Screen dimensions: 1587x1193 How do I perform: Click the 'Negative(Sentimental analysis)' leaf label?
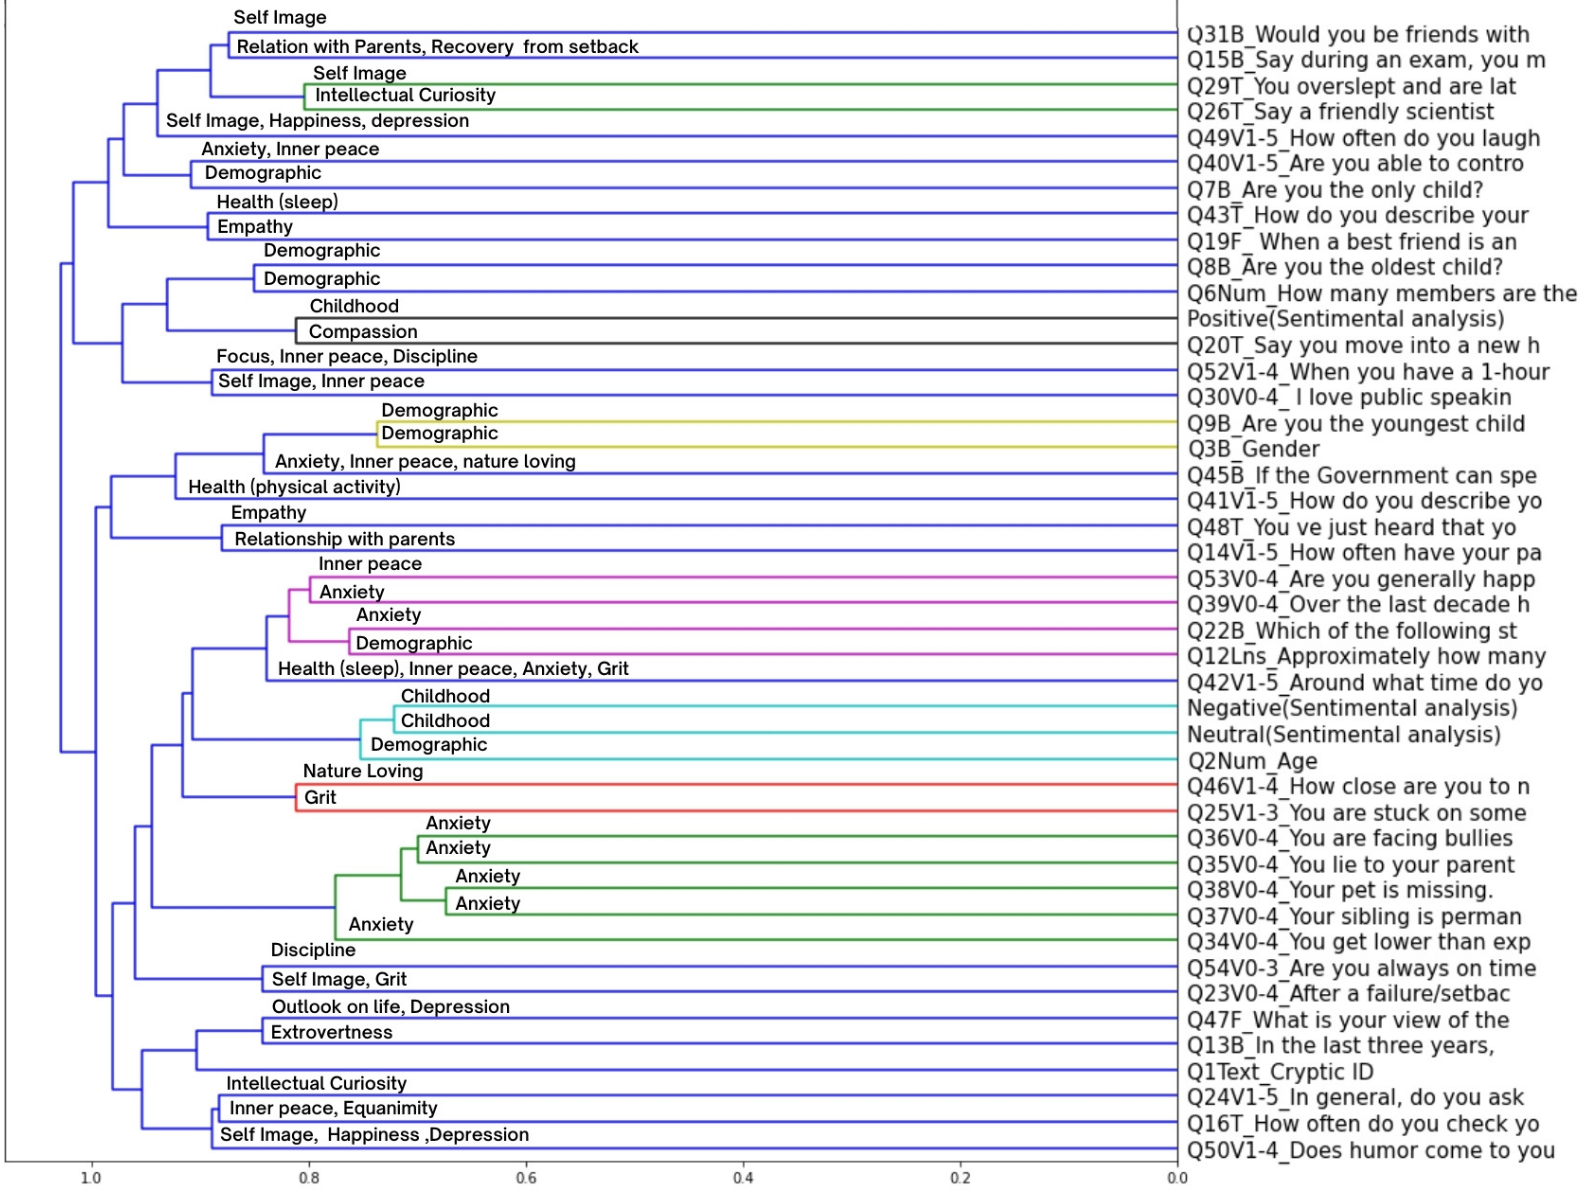coord(1352,708)
